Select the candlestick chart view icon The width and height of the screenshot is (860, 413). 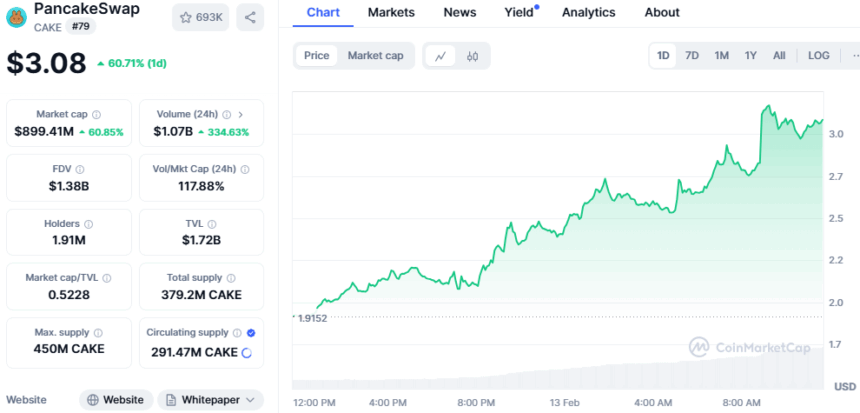coord(472,56)
